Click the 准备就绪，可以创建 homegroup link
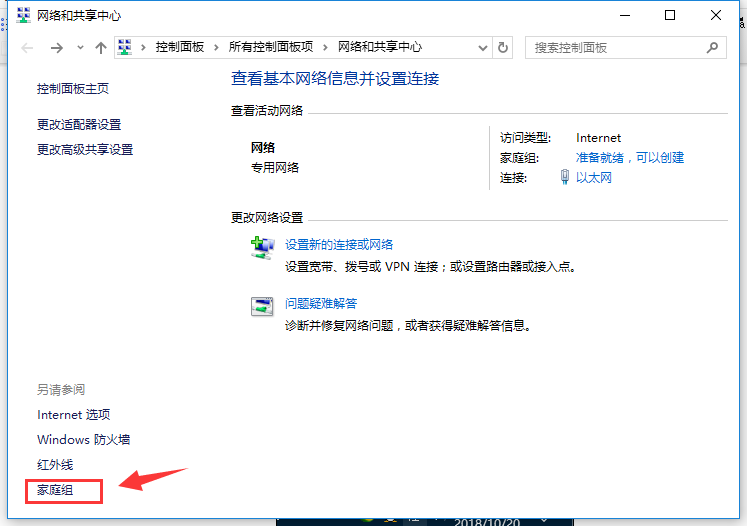Screen dimensions: 747x526 click(x=630, y=158)
